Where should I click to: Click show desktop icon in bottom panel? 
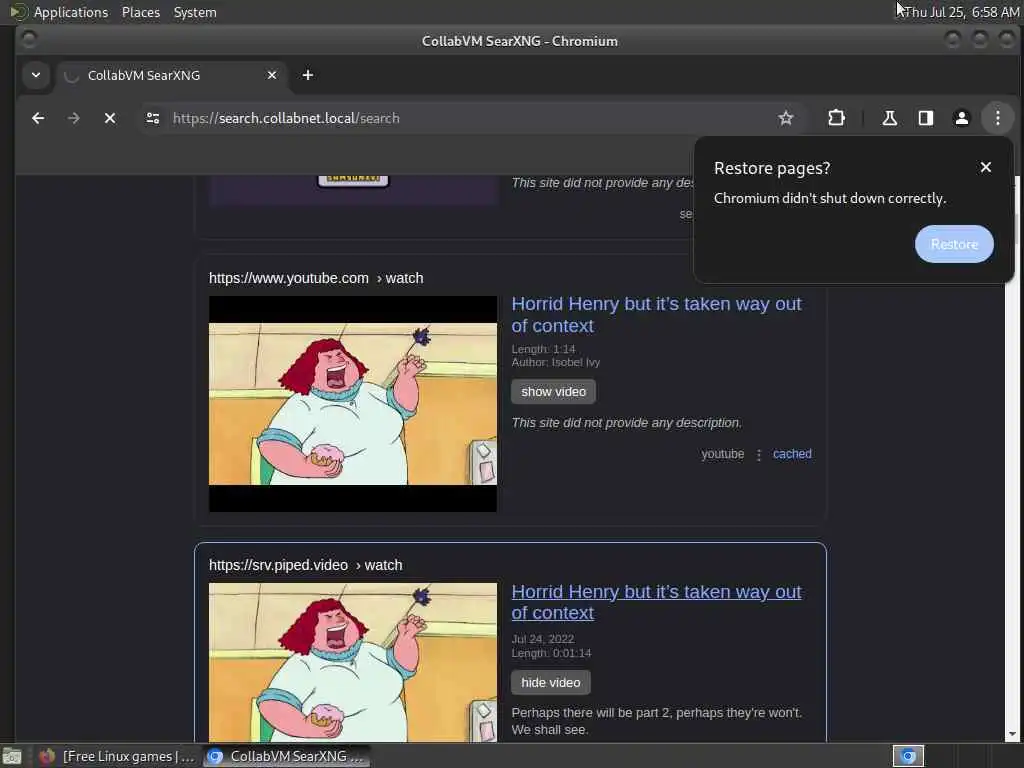(12, 756)
